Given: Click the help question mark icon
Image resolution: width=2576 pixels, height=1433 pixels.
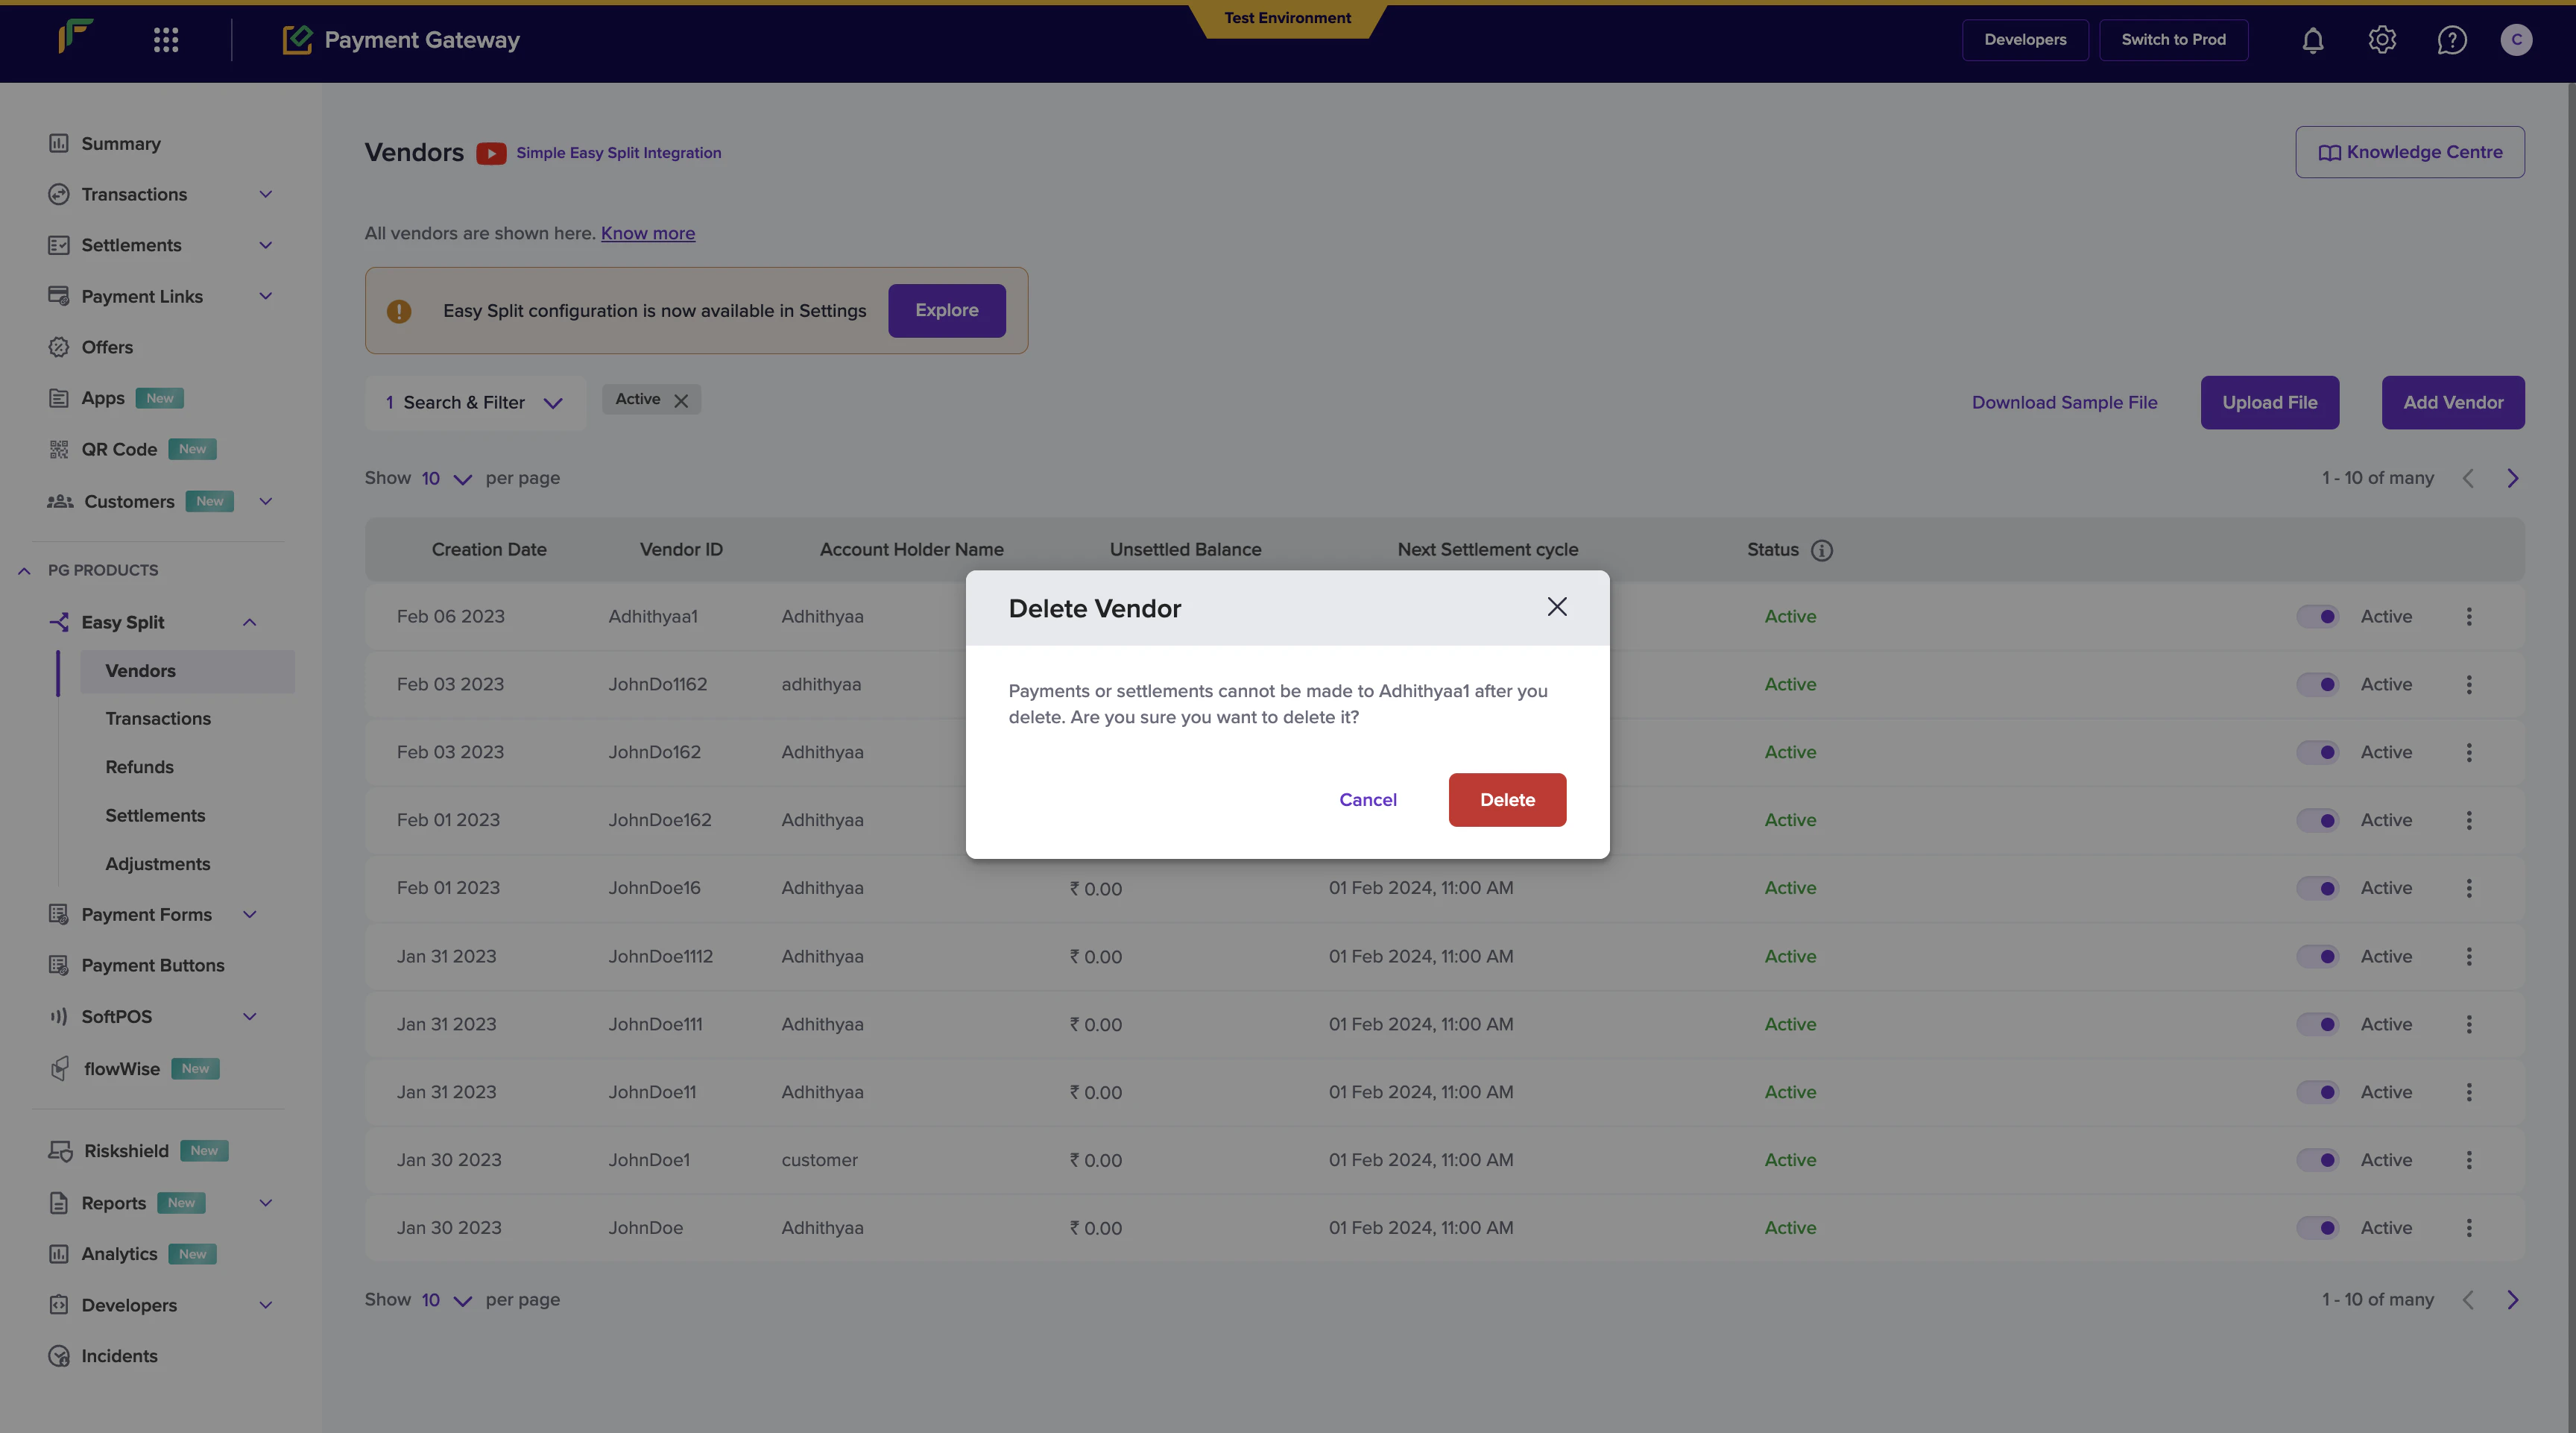Looking at the screenshot, I should tap(2451, 40).
